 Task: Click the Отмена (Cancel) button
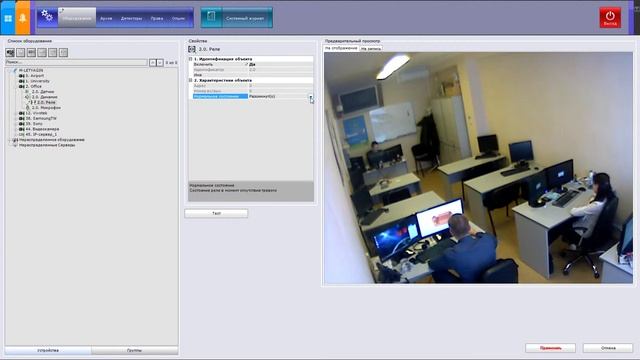(x=608, y=348)
